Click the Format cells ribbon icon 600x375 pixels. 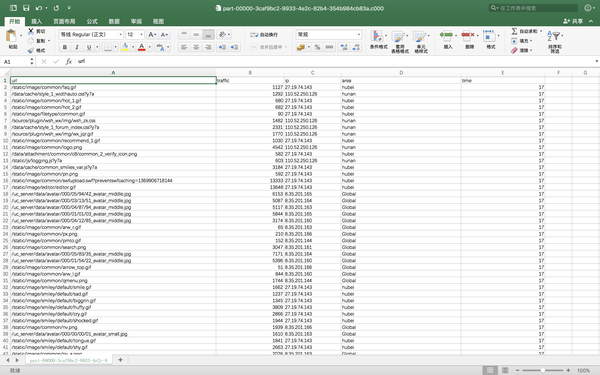click(x=489, y=36)
